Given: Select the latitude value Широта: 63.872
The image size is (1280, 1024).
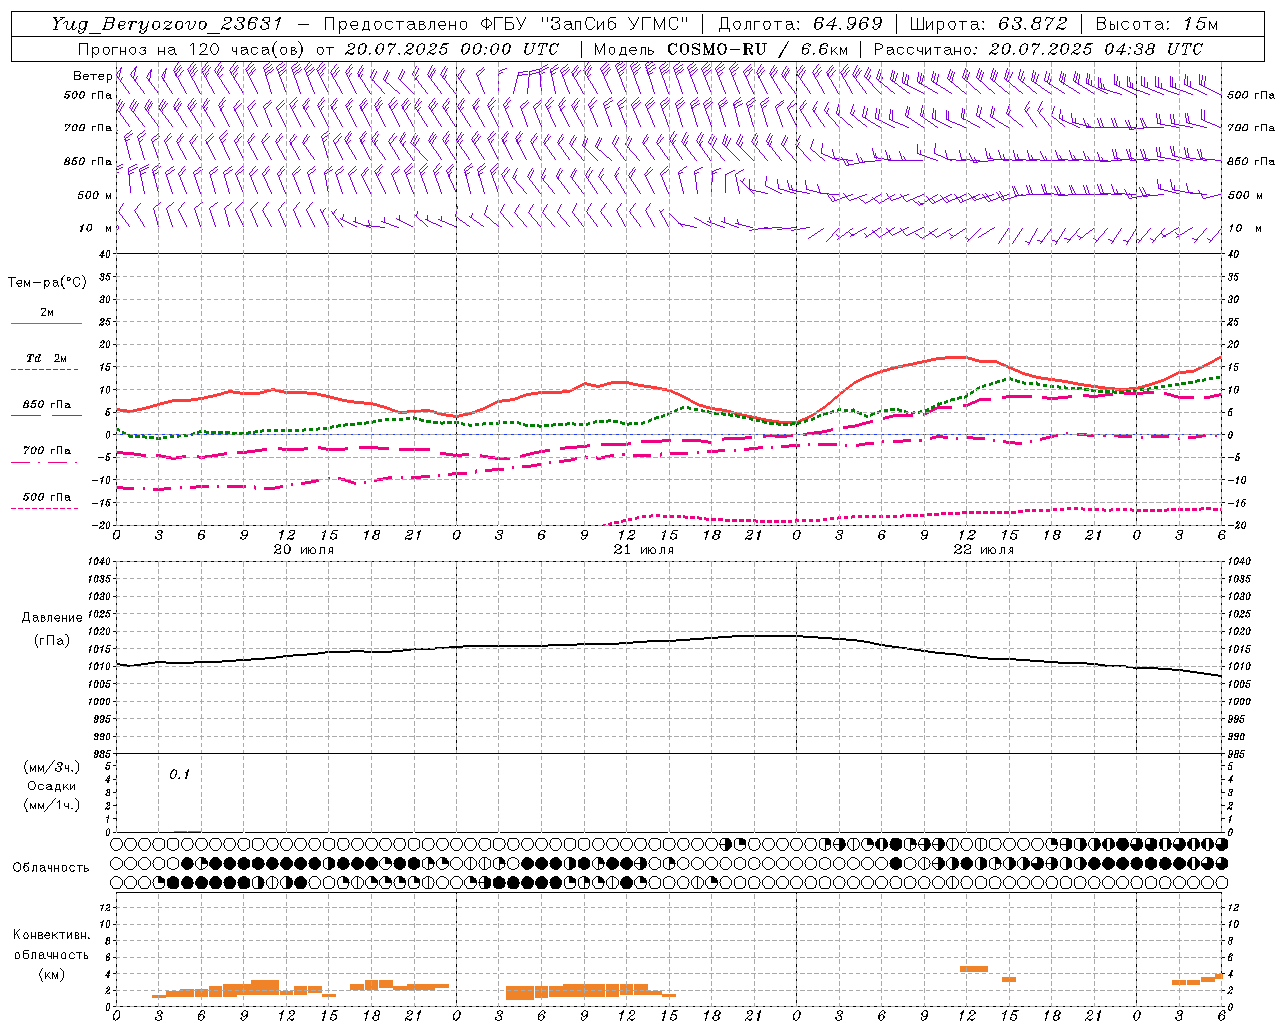Looking at the screenshot, I should tap(989, 24).
